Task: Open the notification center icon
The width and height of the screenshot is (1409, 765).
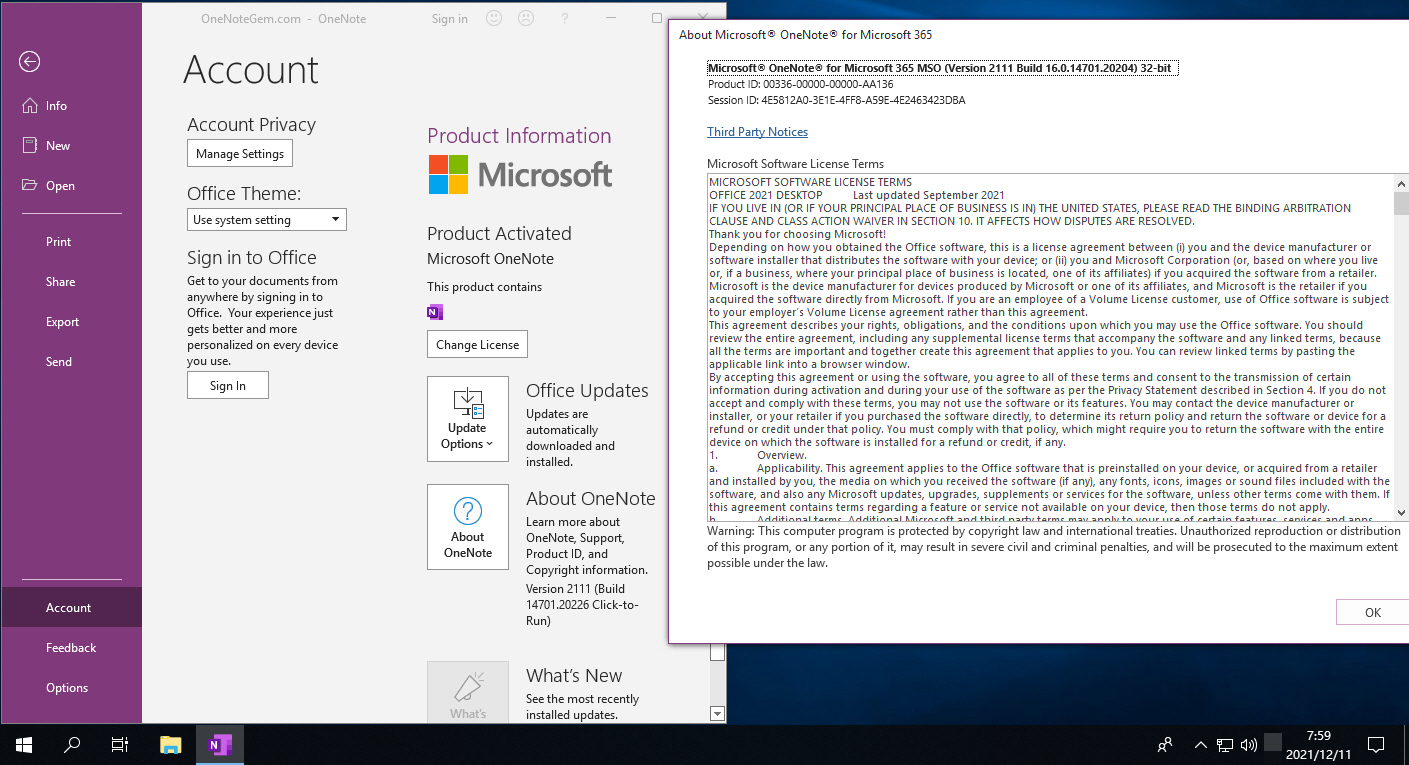Action: click(x=1376, y=745)
